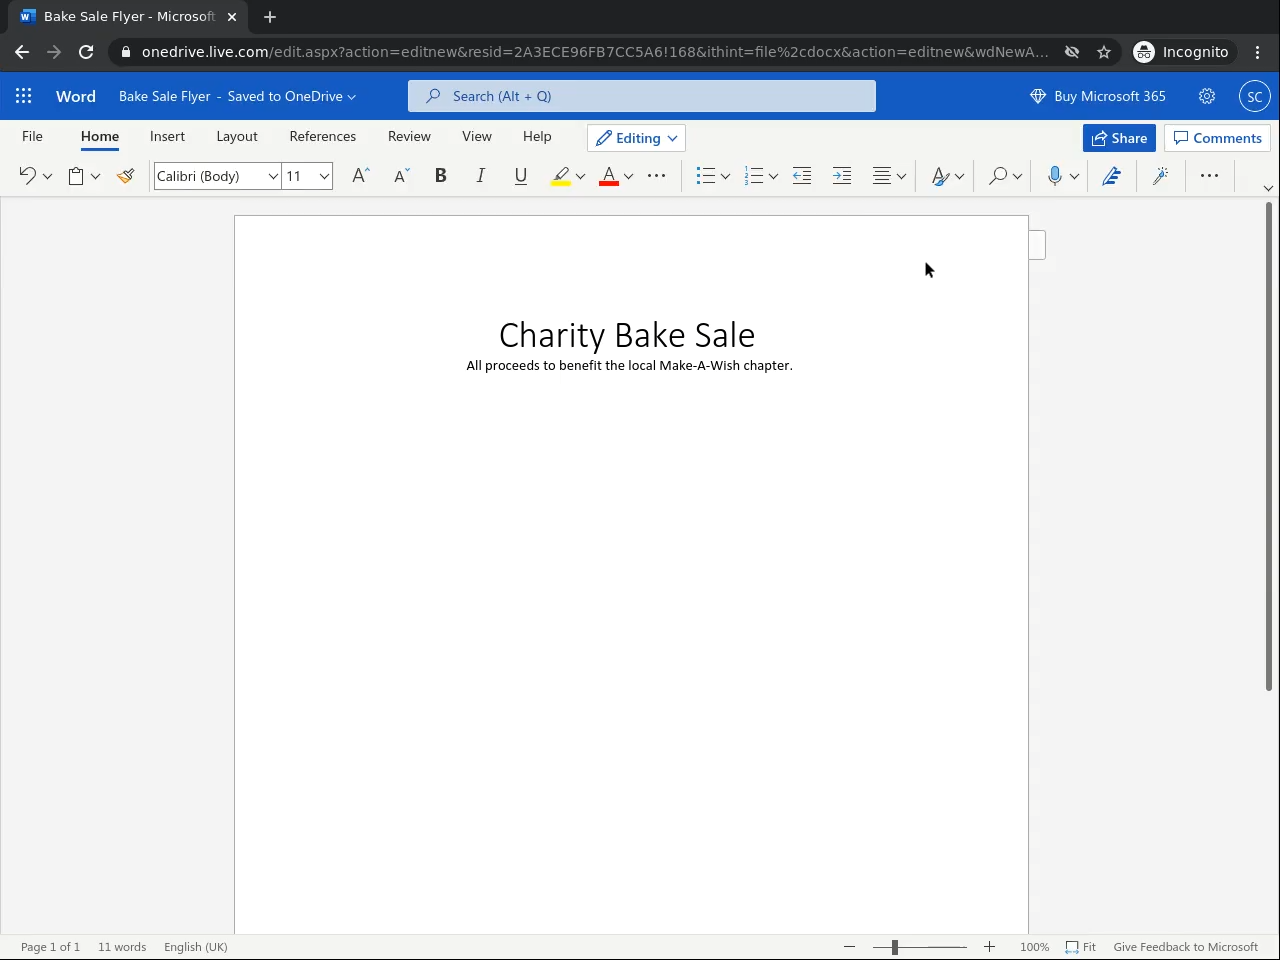Viewport: 1280px width, 960px height.
Task: Click the Undo arrow icon
Action: tap(27, 176)
